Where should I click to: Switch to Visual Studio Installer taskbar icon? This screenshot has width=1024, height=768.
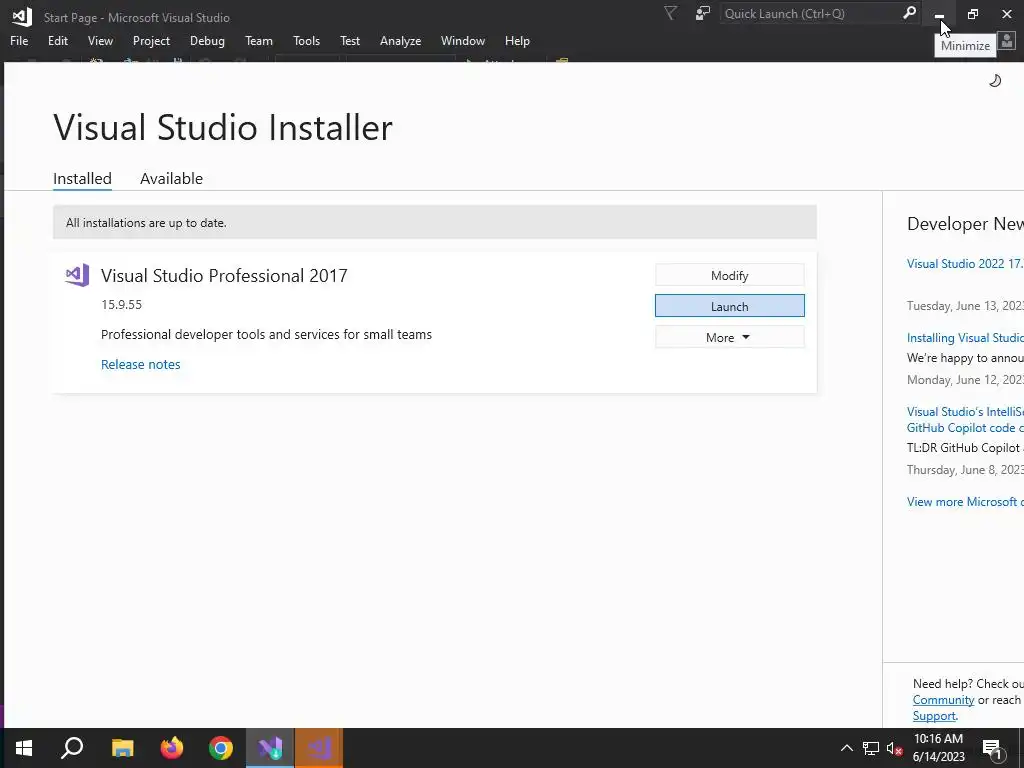coord(270,748)
